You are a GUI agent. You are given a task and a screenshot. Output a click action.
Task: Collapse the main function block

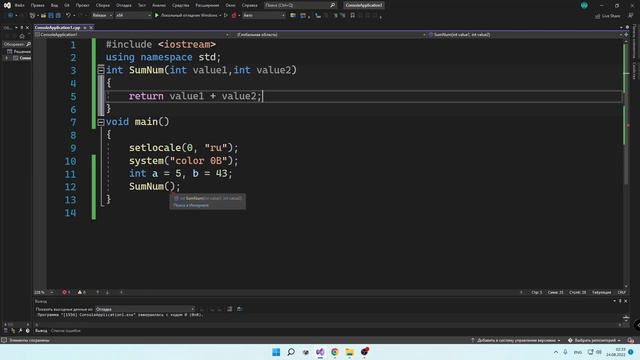(101, 122)
